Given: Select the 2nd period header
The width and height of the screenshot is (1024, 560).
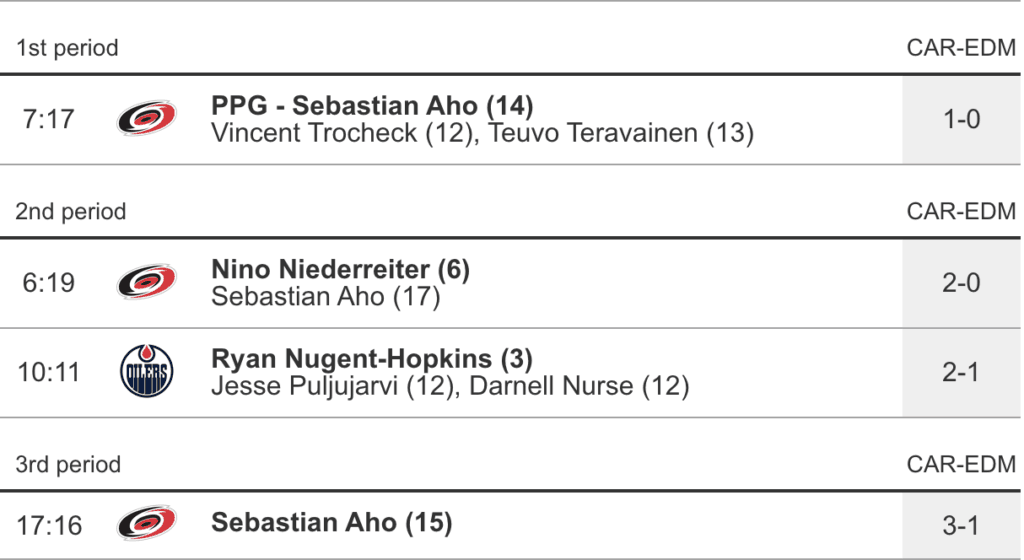Looking at the screenshot, I should (71, 211).
